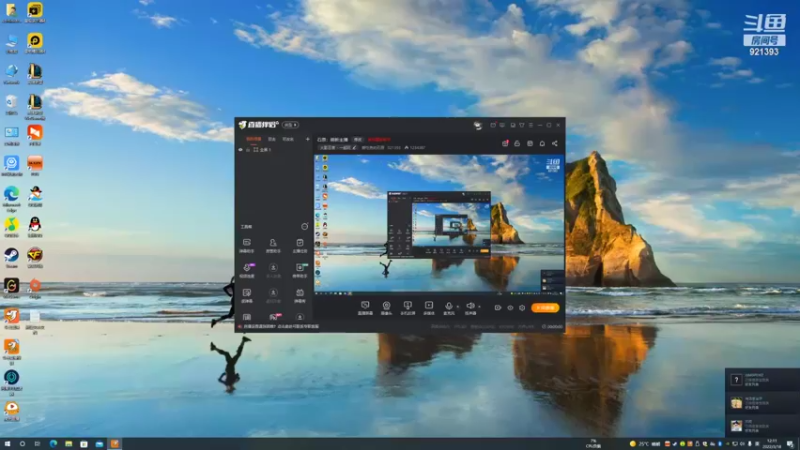The width and height of the screenshot is (800, 450).
Task: Open the notification center icon in system tray
Action: click(790, 444)
